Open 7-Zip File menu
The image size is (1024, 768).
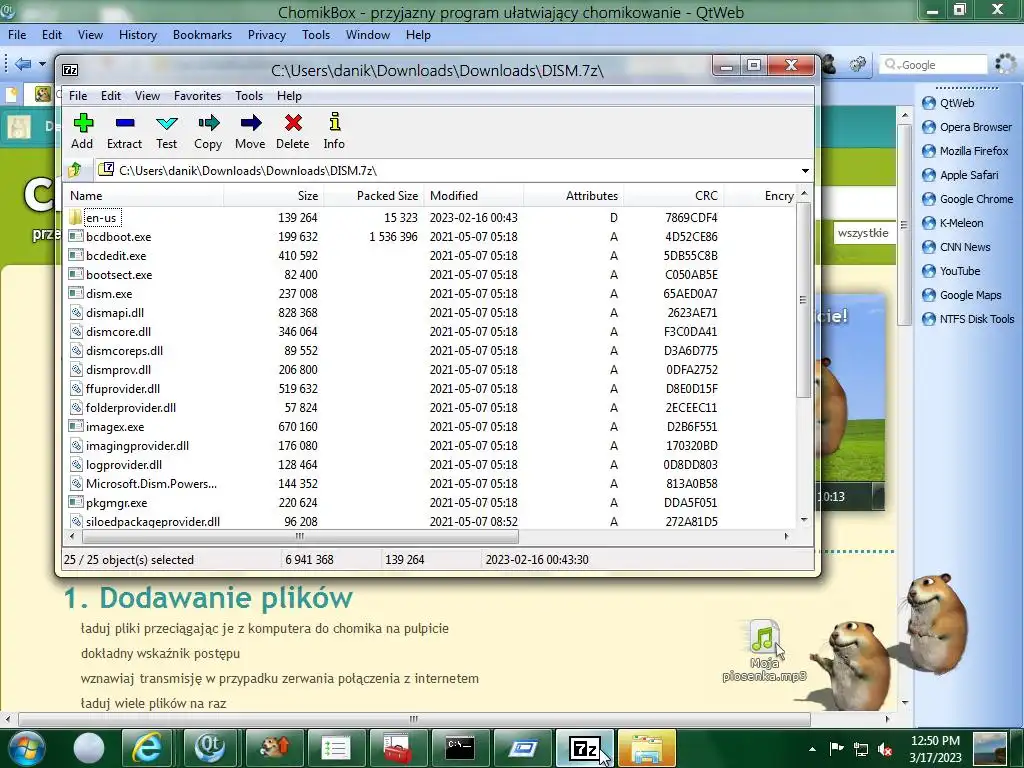click(x=78, y=96)
